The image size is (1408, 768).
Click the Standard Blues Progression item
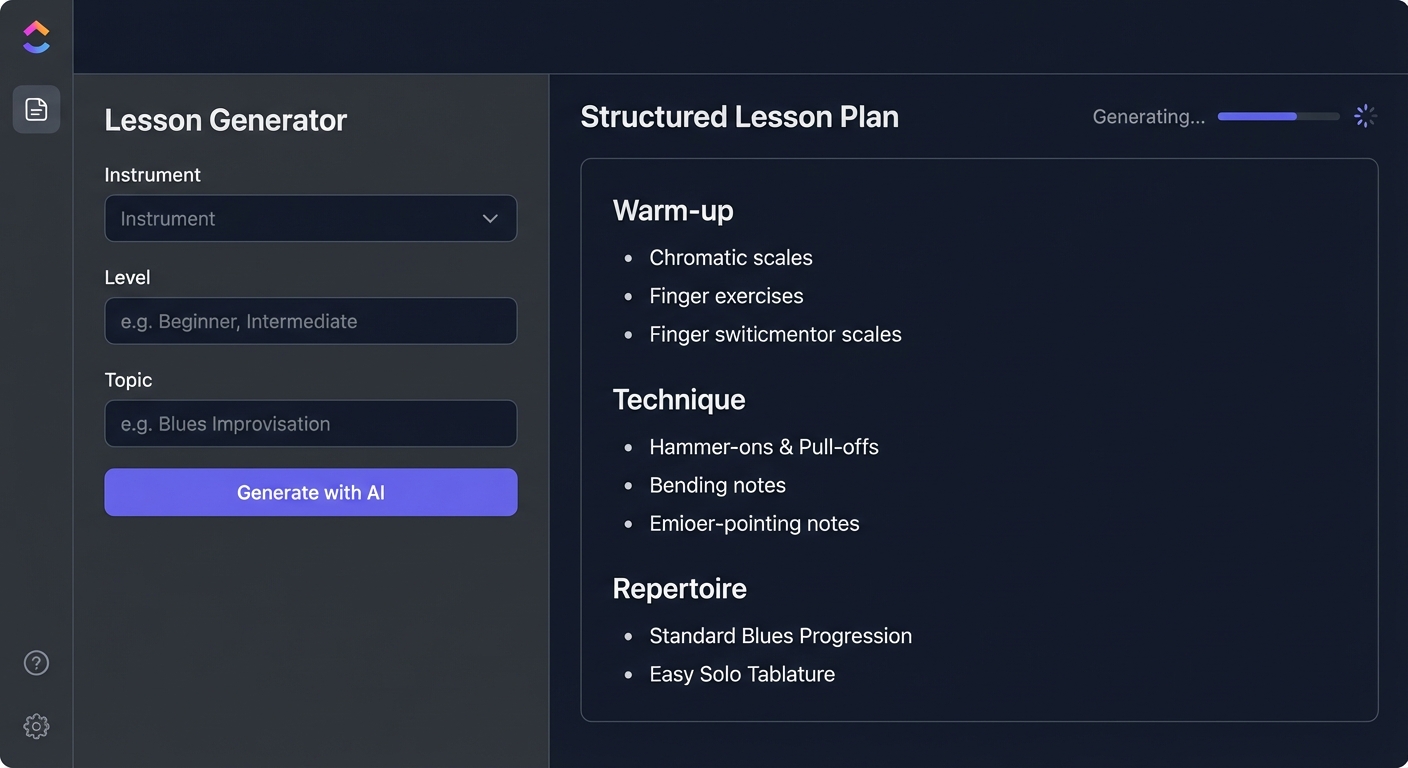click(x=781, y=636)
